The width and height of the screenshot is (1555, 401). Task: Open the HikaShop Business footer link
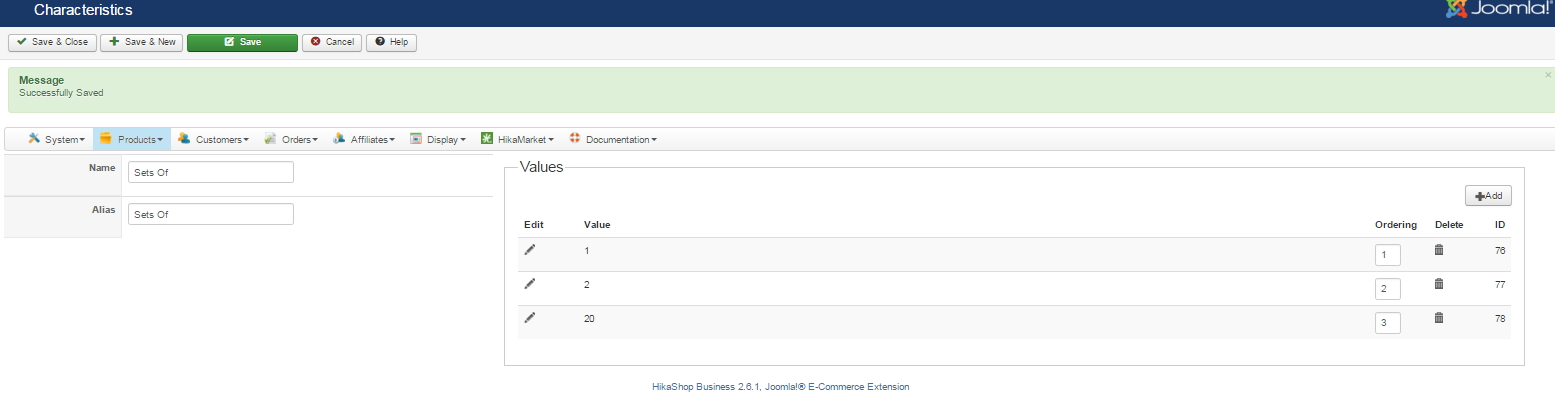tap(780, 387)
